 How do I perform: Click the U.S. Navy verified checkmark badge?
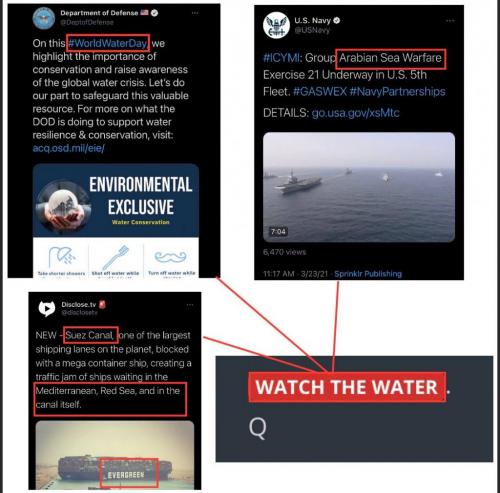[337, 20]
